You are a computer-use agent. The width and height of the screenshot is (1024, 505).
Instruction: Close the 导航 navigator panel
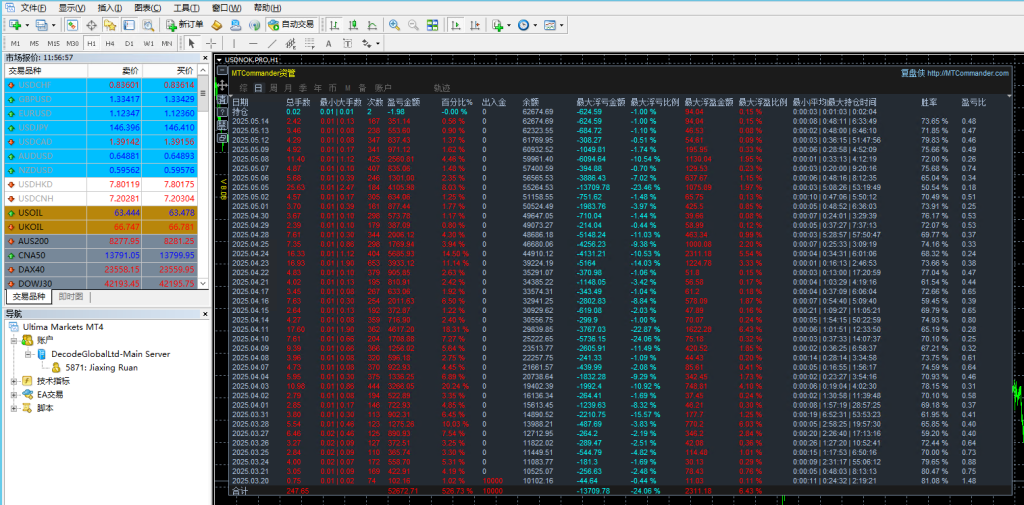tap(204, 314)
